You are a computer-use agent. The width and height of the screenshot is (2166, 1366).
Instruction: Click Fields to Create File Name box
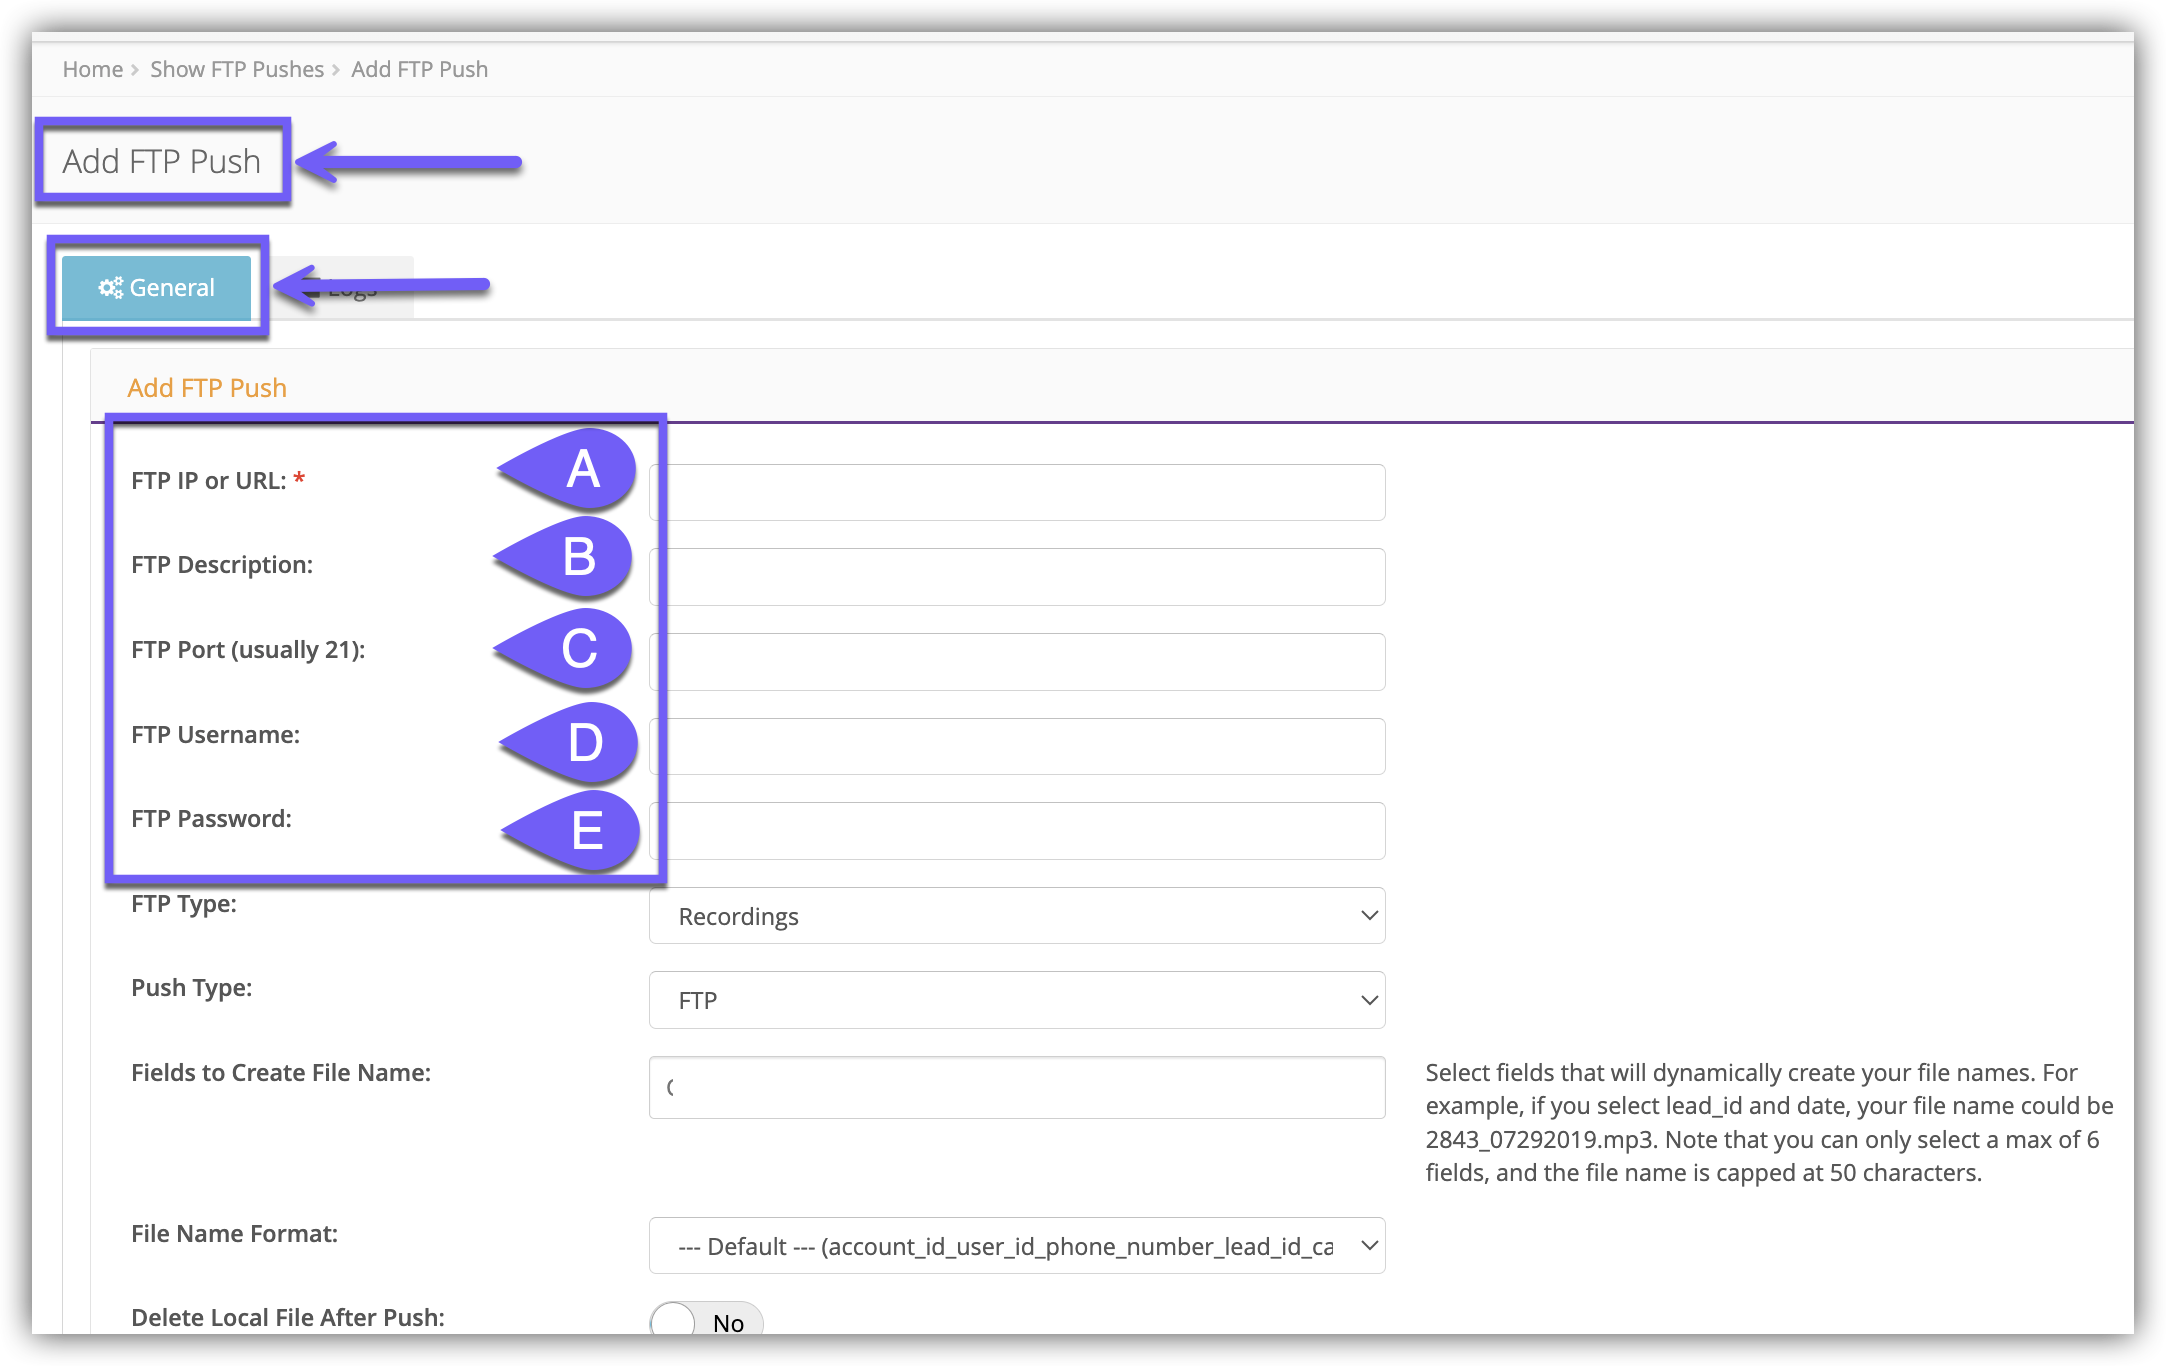pos(1016,1088)
